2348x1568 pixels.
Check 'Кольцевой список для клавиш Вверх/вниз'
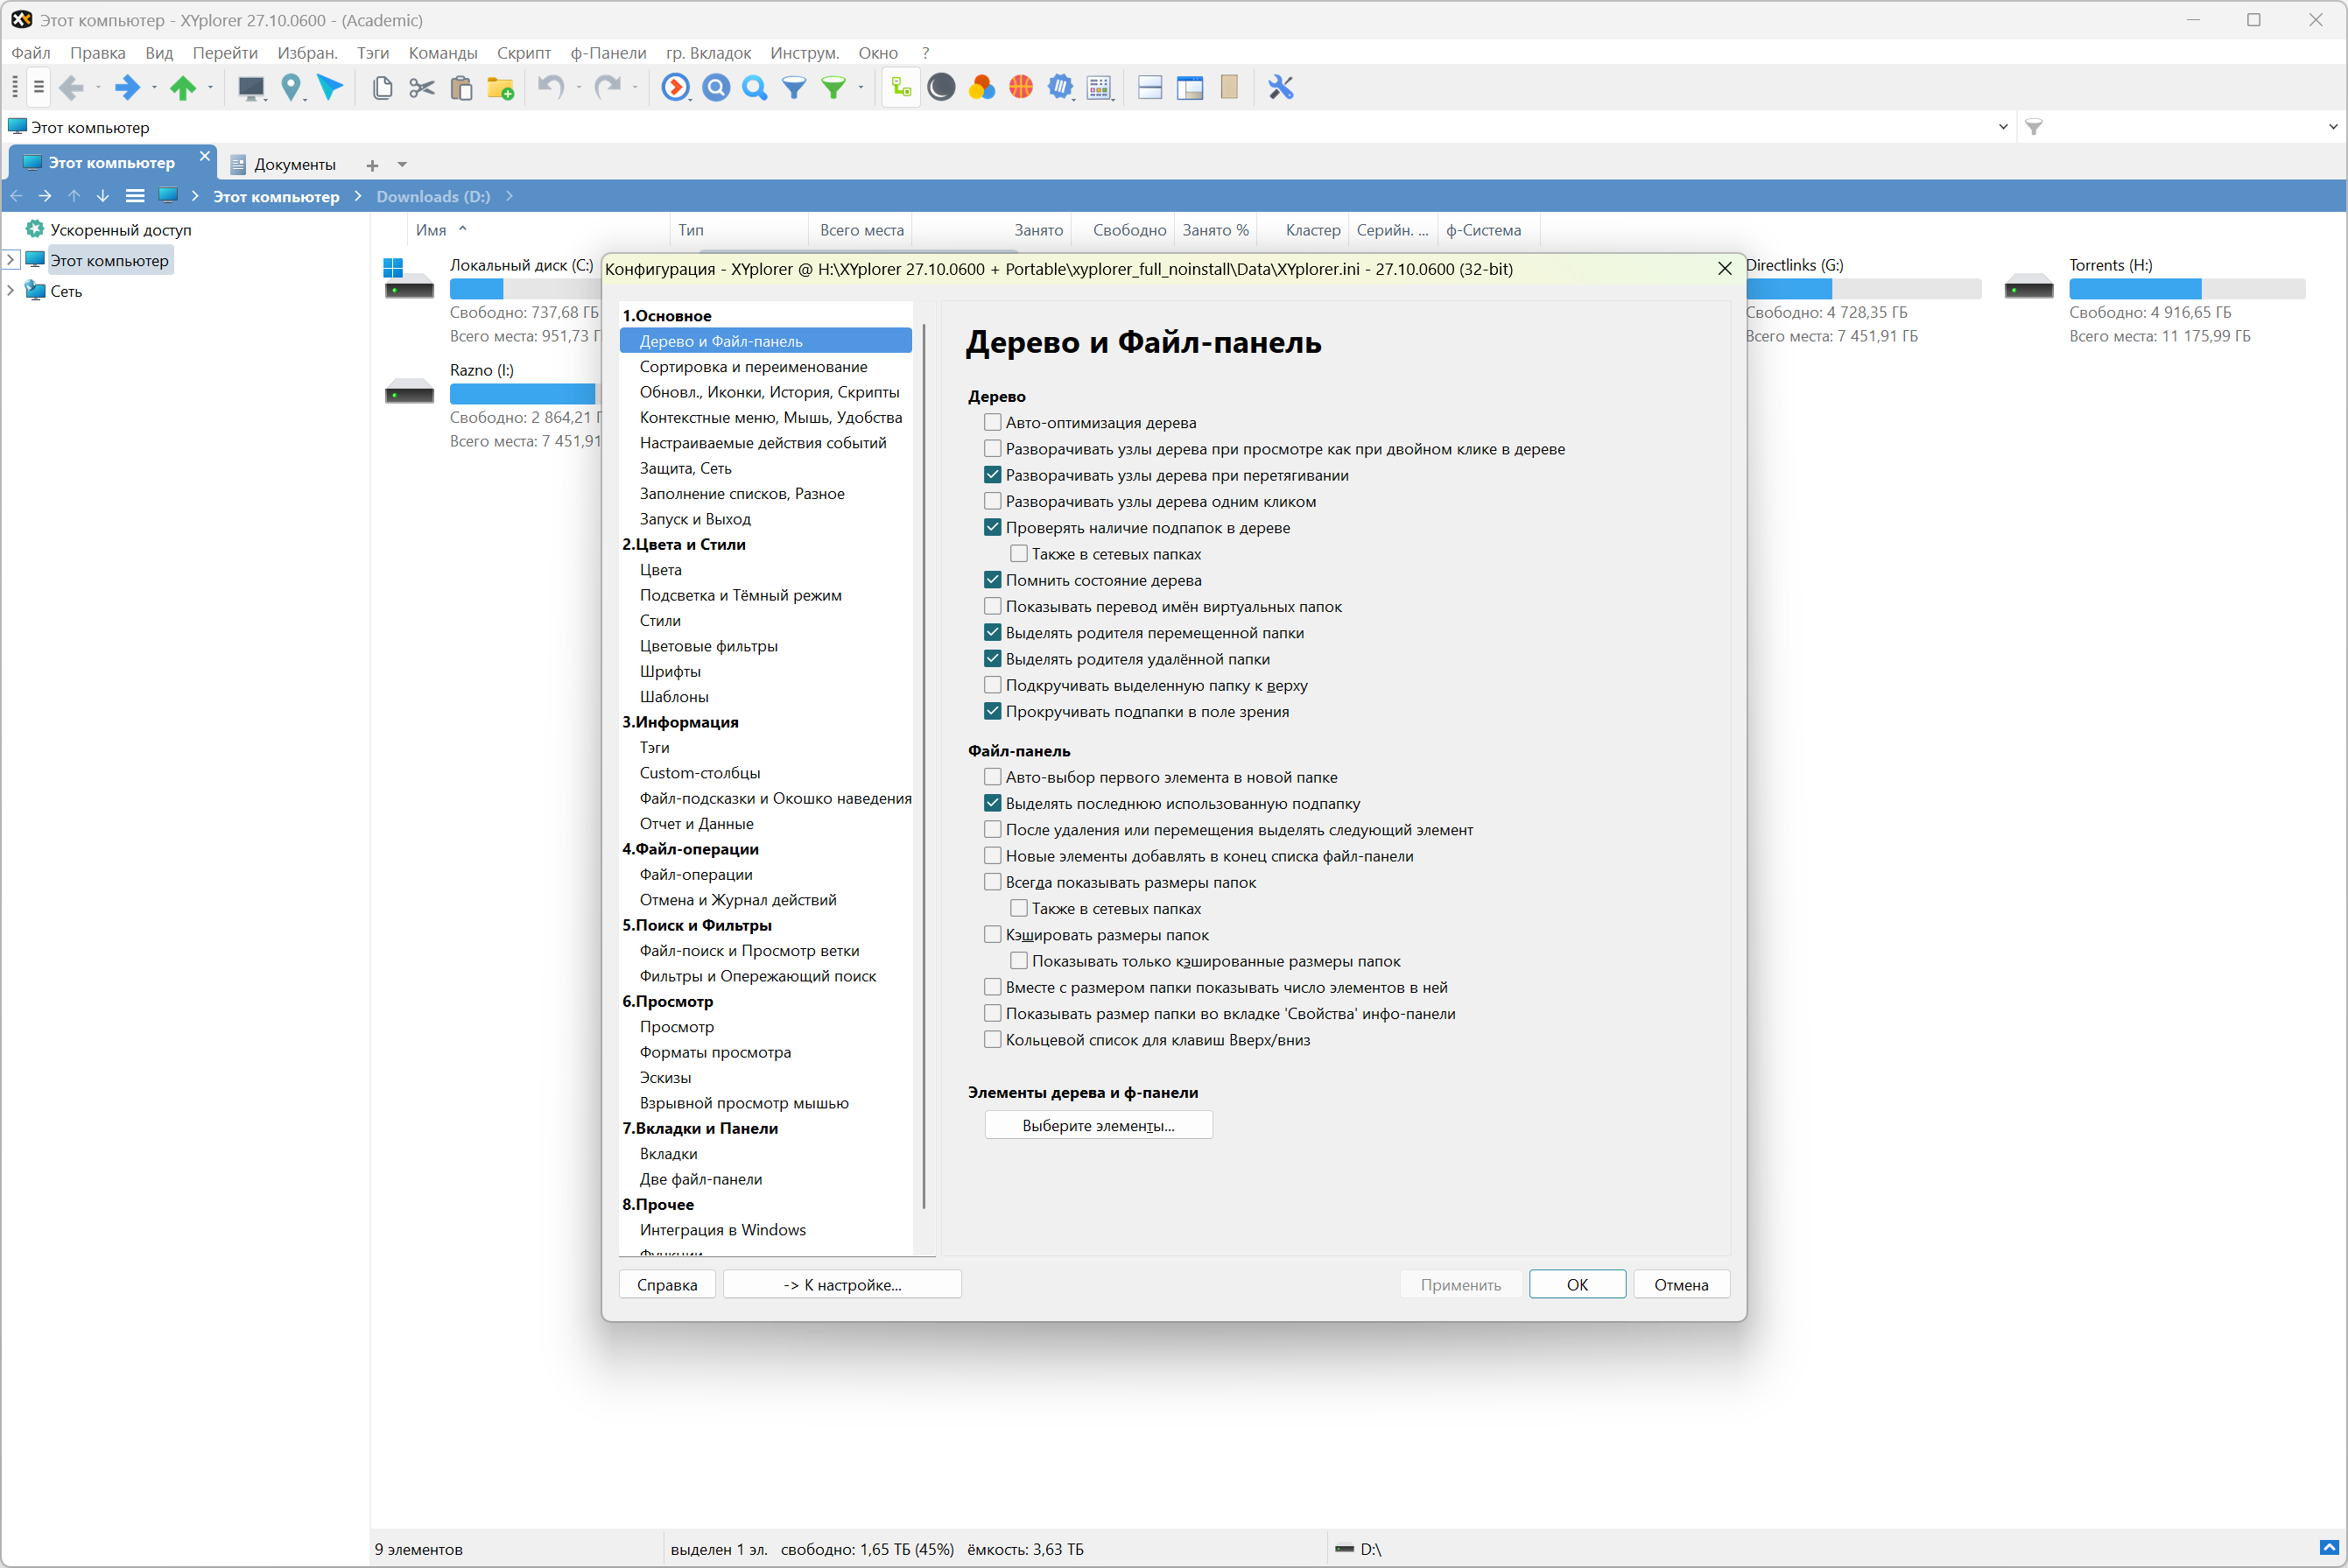pyautogui.click(x=992, y=1040)
